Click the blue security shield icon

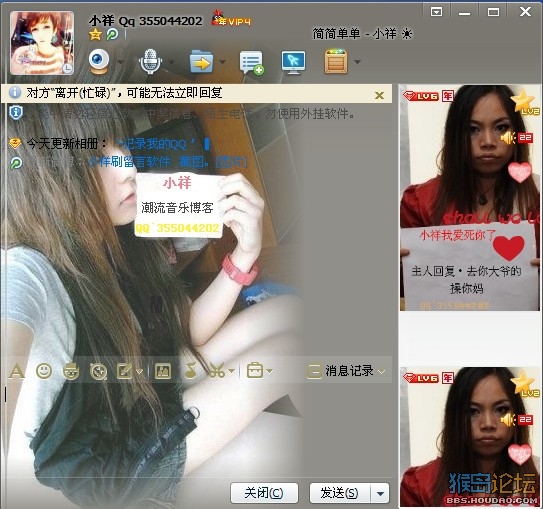[x=16, y=113]
